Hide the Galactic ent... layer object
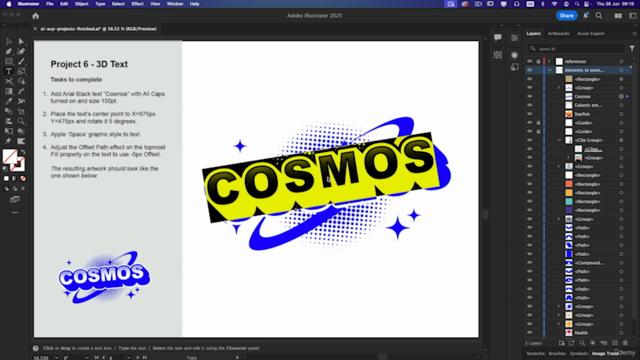The image size is (640, 360). [530, 105]
